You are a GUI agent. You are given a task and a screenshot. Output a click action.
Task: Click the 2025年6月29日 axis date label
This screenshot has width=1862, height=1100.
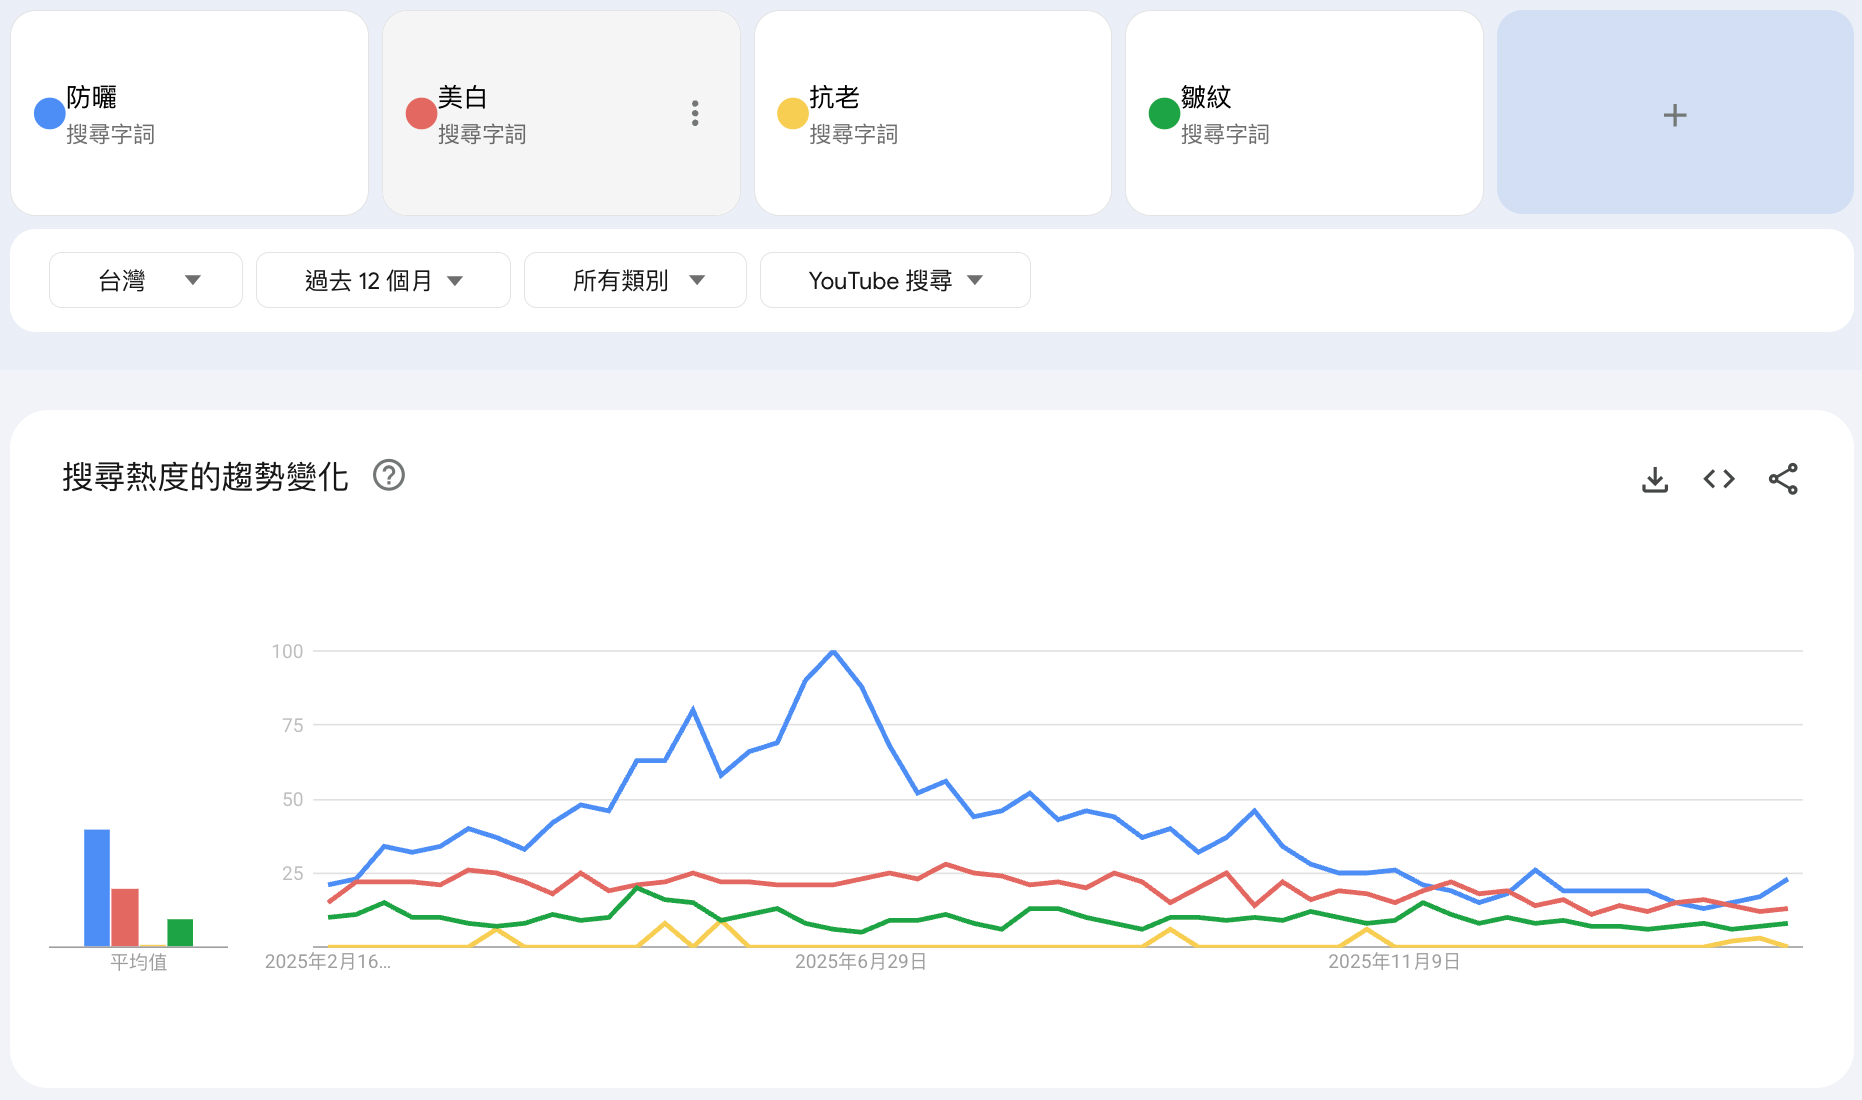tap(860, 962)
